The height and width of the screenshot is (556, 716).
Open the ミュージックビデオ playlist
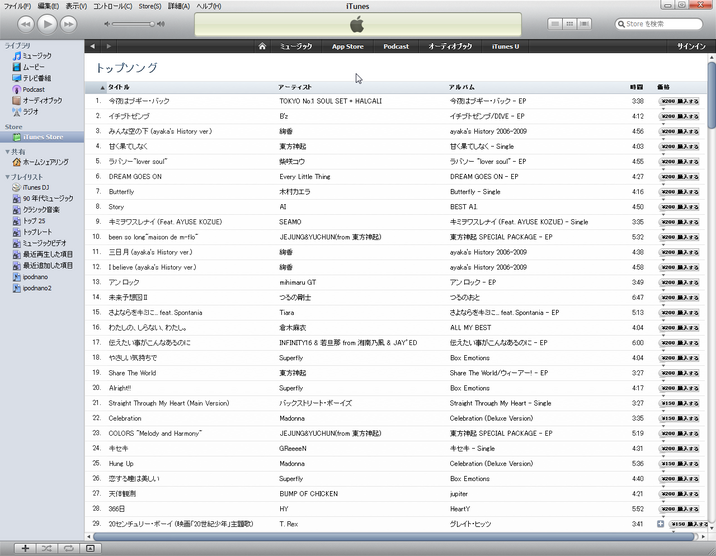(42, 243)
